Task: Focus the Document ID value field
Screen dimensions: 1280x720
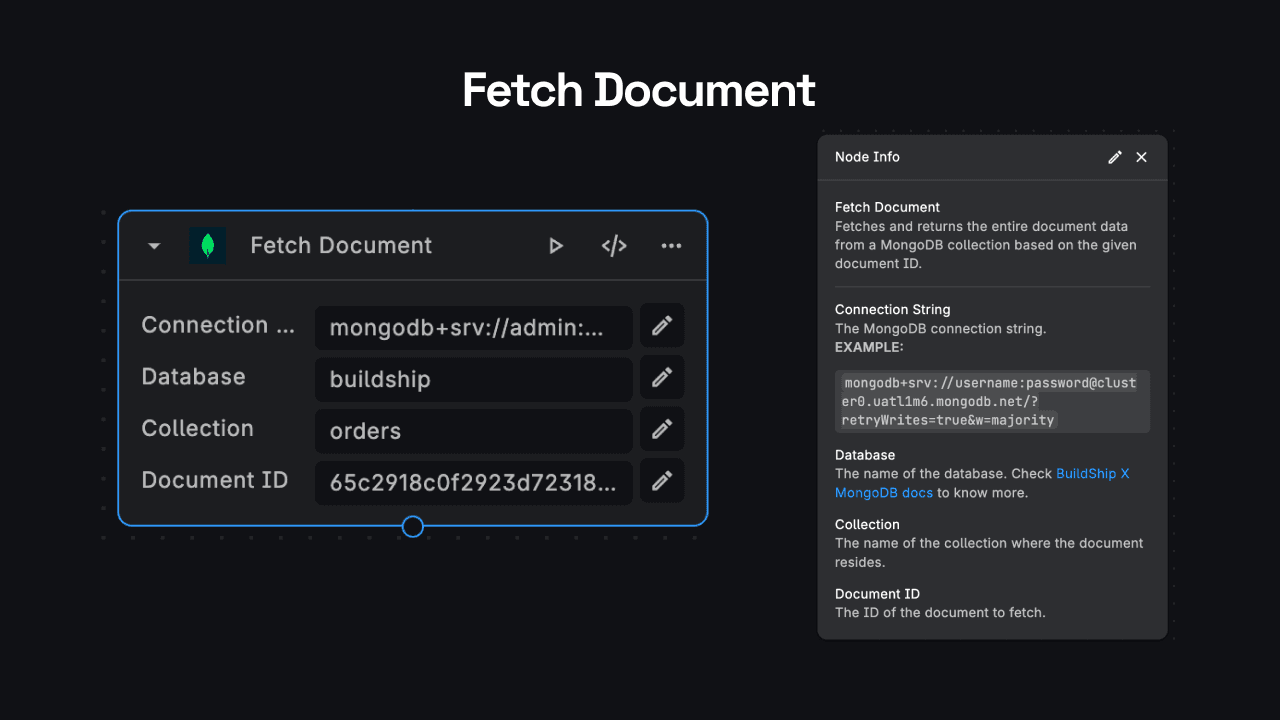Action: [473, 482]
